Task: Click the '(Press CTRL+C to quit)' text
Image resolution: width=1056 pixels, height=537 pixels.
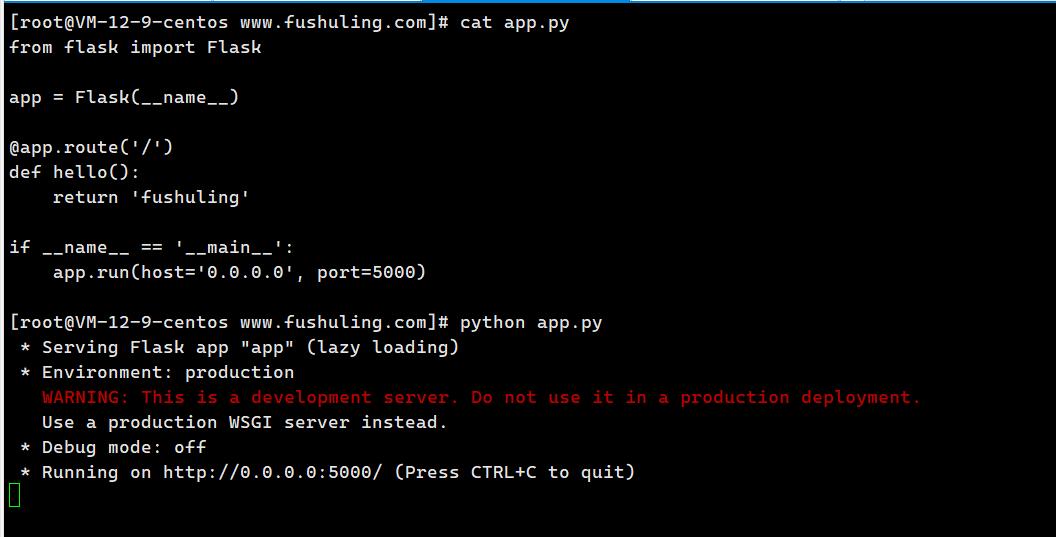Action: point(514,472)
